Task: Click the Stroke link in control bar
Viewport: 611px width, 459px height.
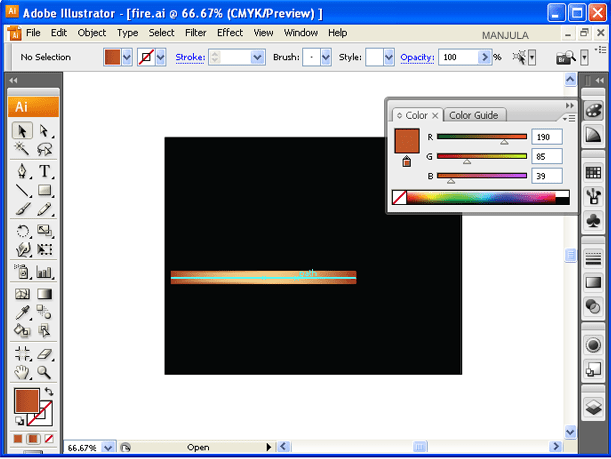Action: click(190, 57)
